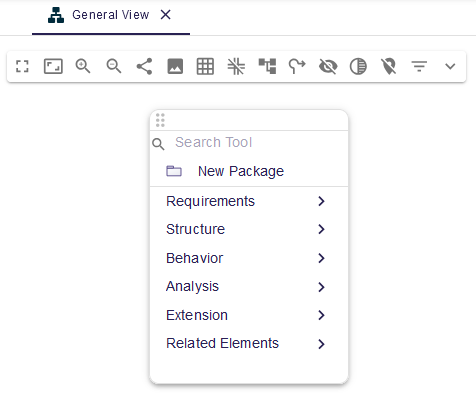
Task: Expand the Structure chevron arrow
Action: [x=321, y=229]
